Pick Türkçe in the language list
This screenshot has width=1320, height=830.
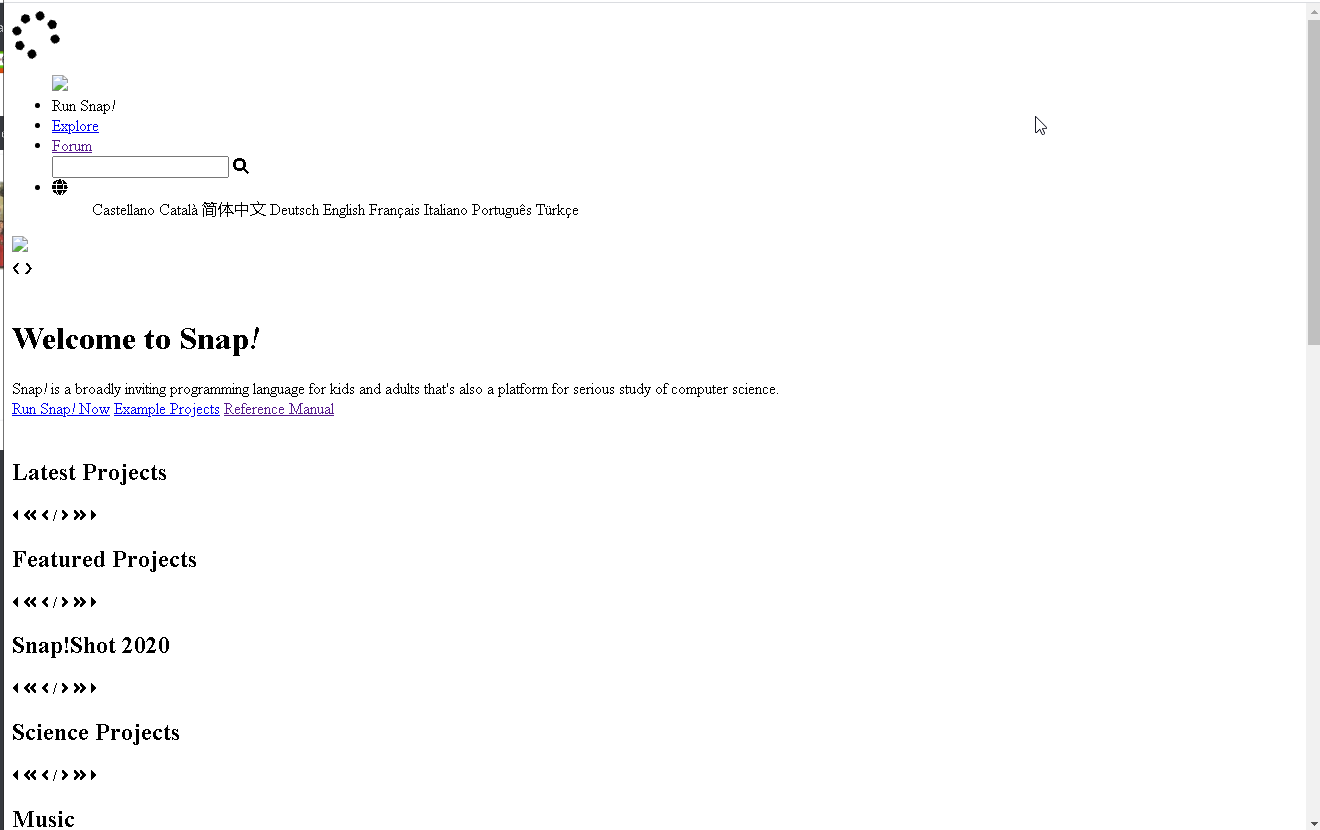tap(557, 210)
